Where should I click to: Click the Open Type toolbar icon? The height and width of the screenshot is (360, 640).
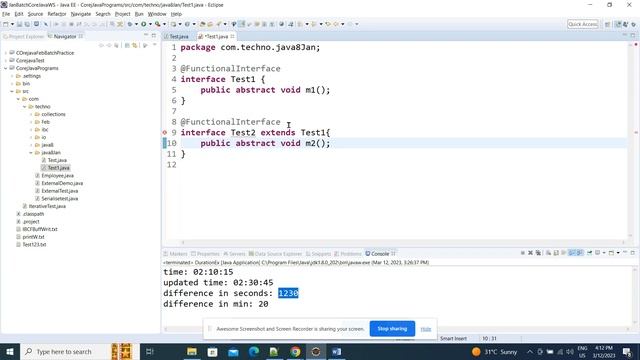click(x=202, y=24)
